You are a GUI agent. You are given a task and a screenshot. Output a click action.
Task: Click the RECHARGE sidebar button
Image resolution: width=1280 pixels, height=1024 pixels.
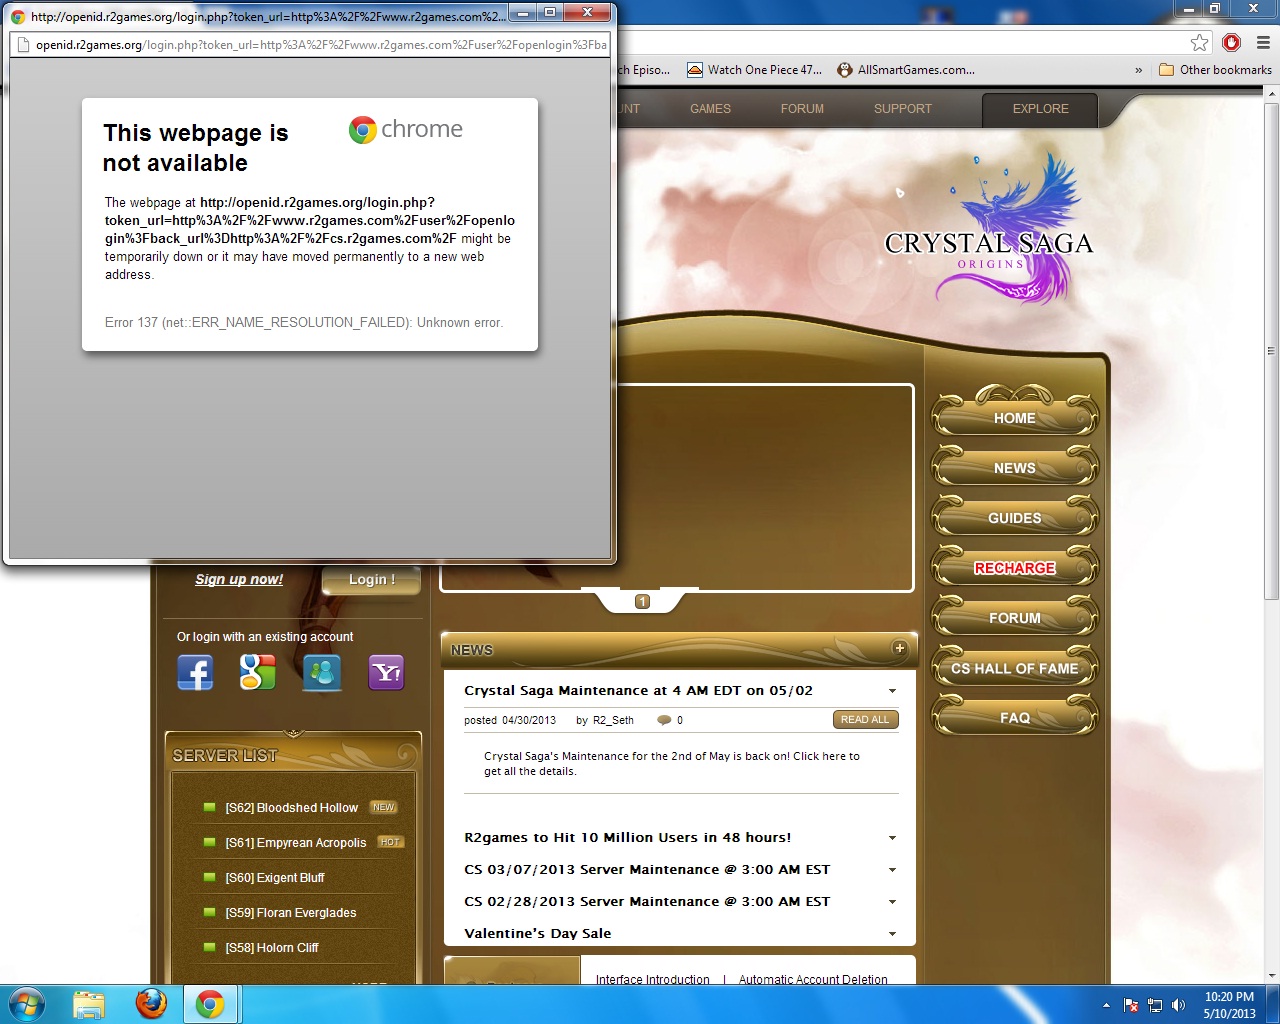tap(1014, 568)
